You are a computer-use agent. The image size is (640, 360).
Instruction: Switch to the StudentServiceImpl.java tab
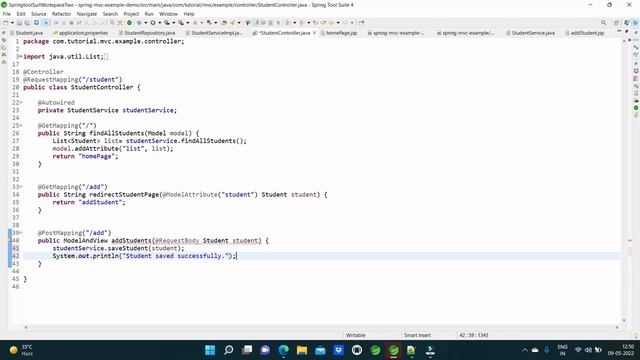214,33
